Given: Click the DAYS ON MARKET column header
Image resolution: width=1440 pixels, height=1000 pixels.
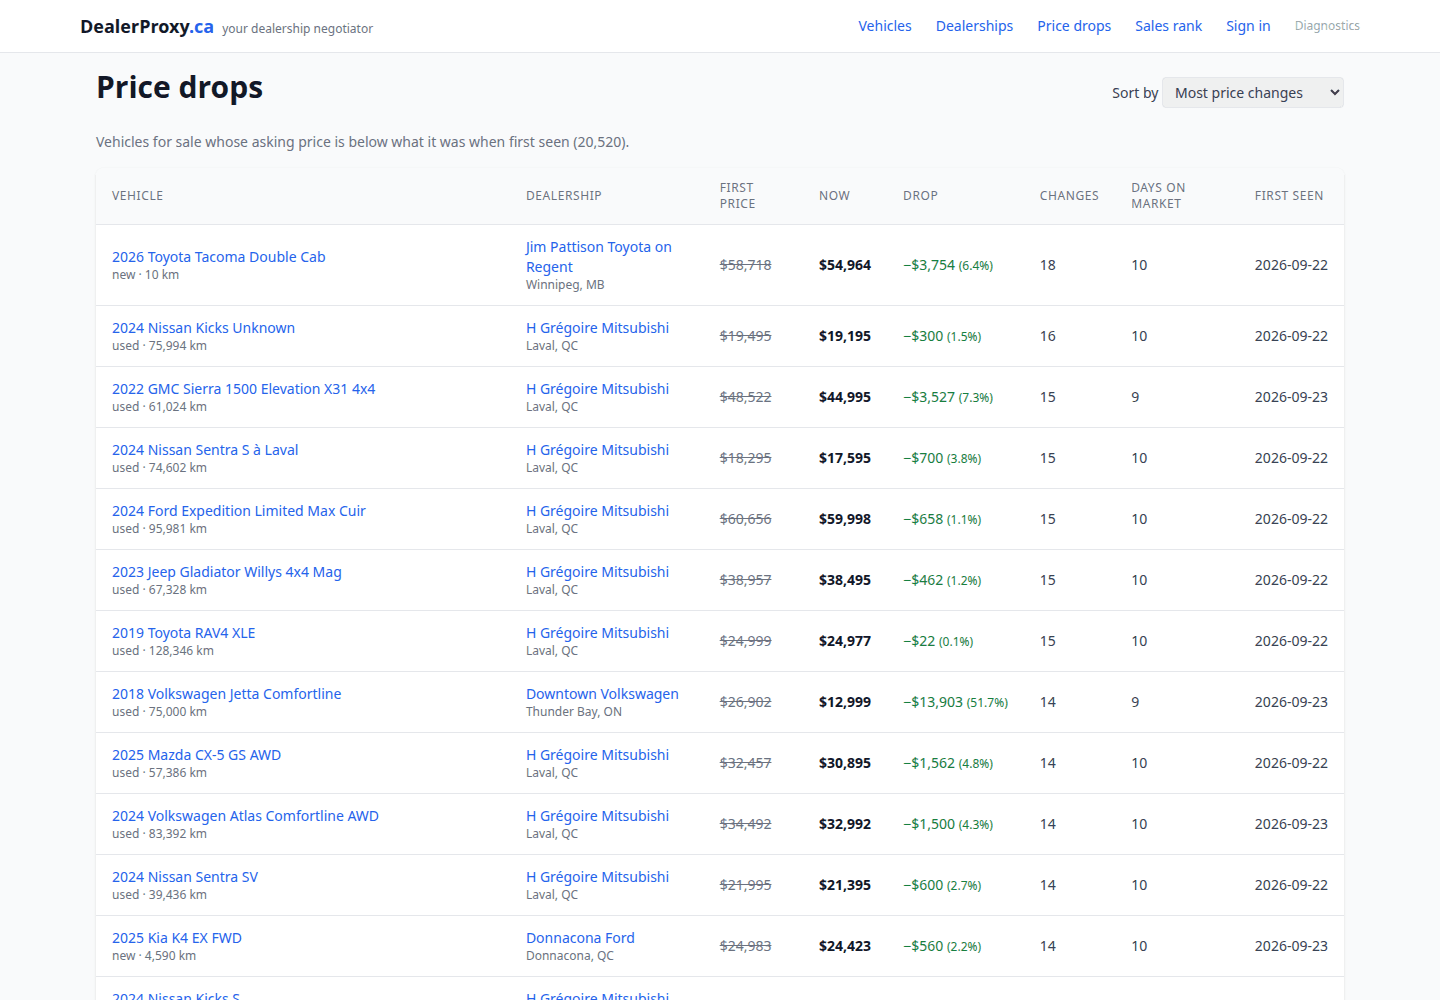Looking at the screenshot, I should 1158,196.
